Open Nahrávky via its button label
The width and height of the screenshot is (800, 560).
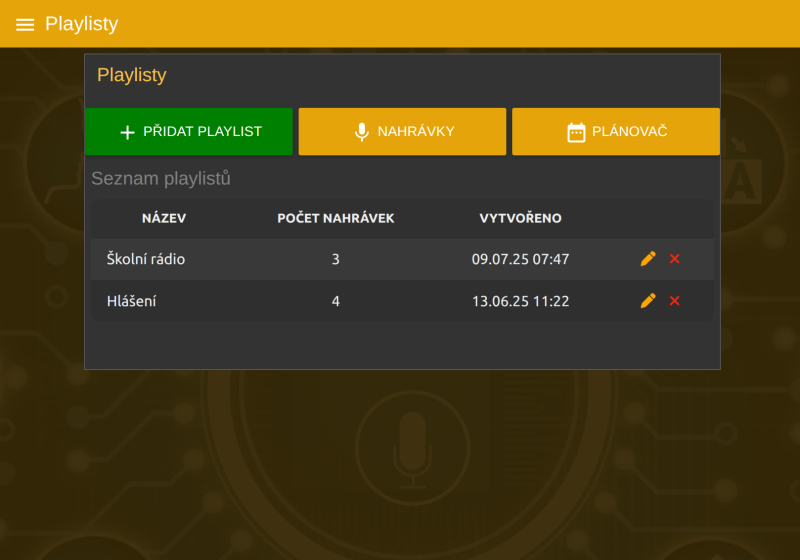pos(416,132)
